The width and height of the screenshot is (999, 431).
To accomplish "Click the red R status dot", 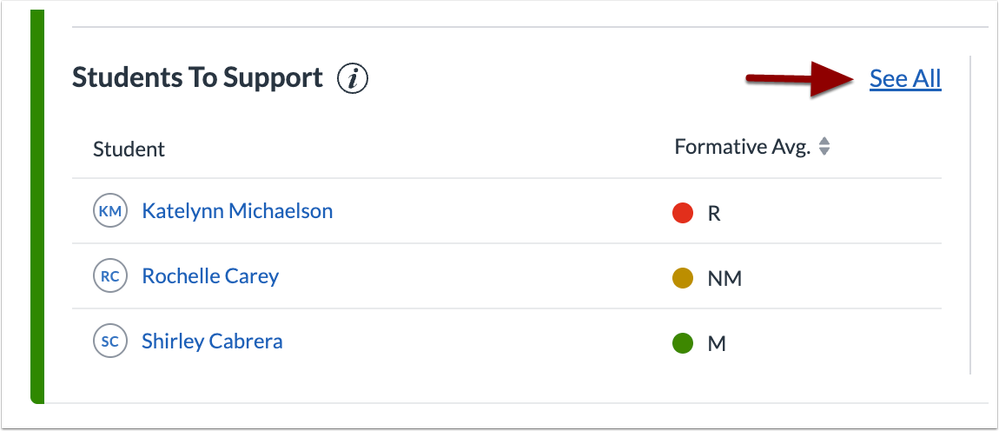I will [683, 212].
